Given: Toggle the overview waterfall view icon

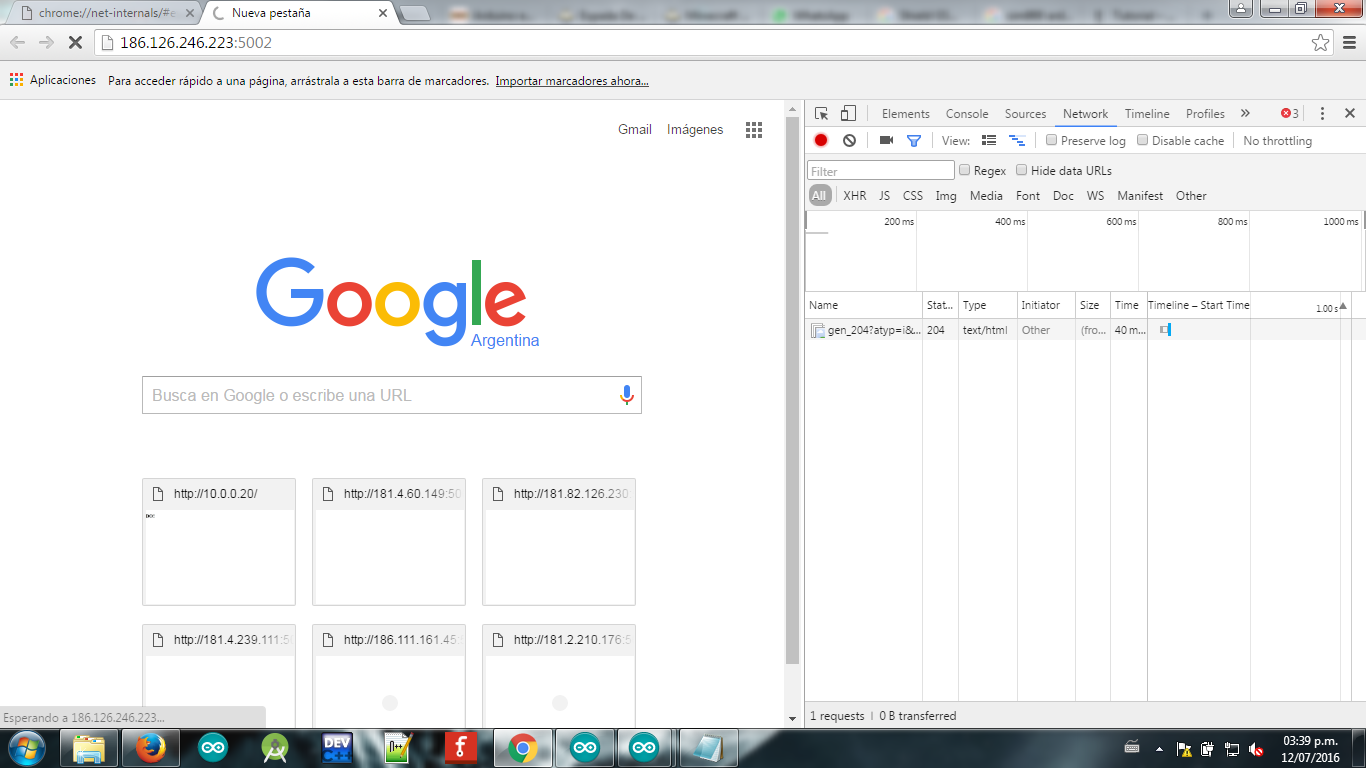Looking at the screenshot, I should coord(1017,141).
